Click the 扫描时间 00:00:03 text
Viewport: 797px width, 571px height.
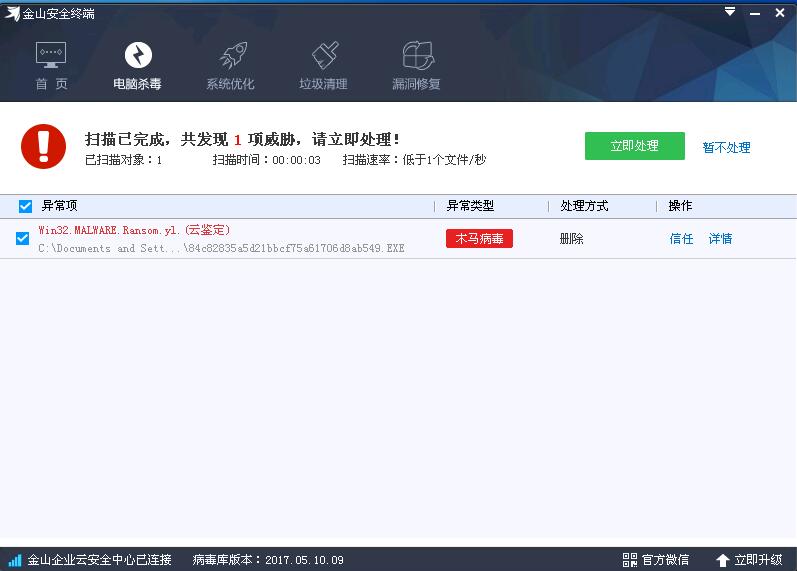pyautogui.click(x=266, y=160)
